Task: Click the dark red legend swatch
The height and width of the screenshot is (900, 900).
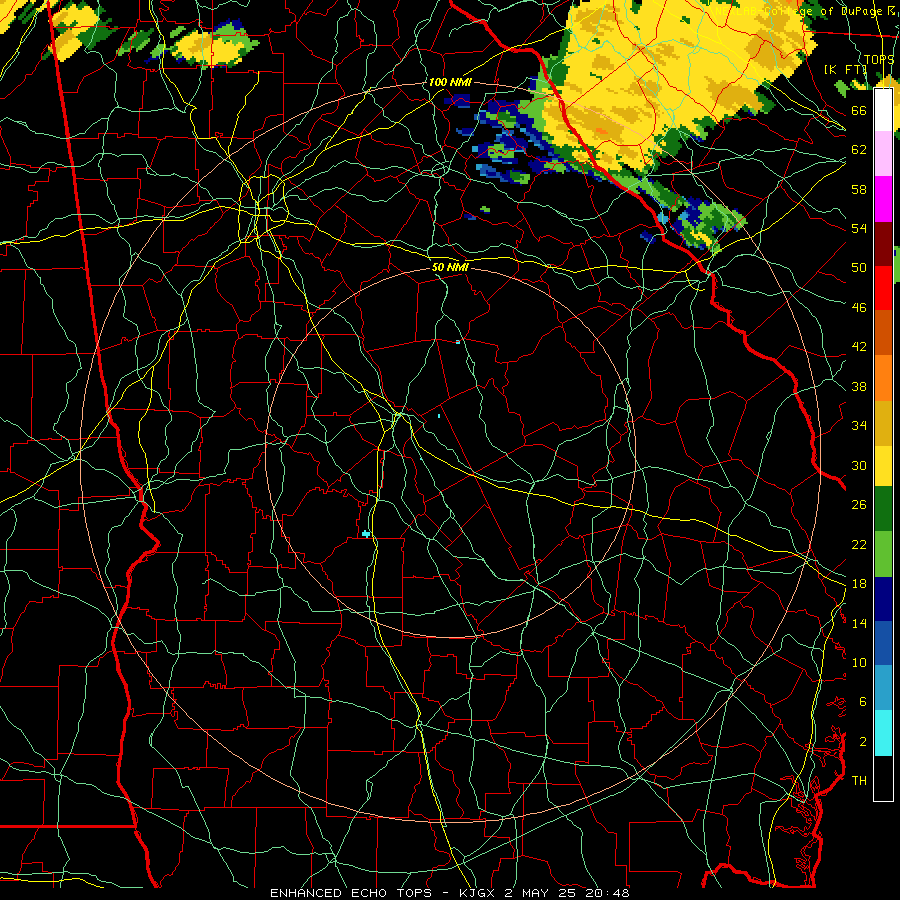Action: click(x=883, y=243)
